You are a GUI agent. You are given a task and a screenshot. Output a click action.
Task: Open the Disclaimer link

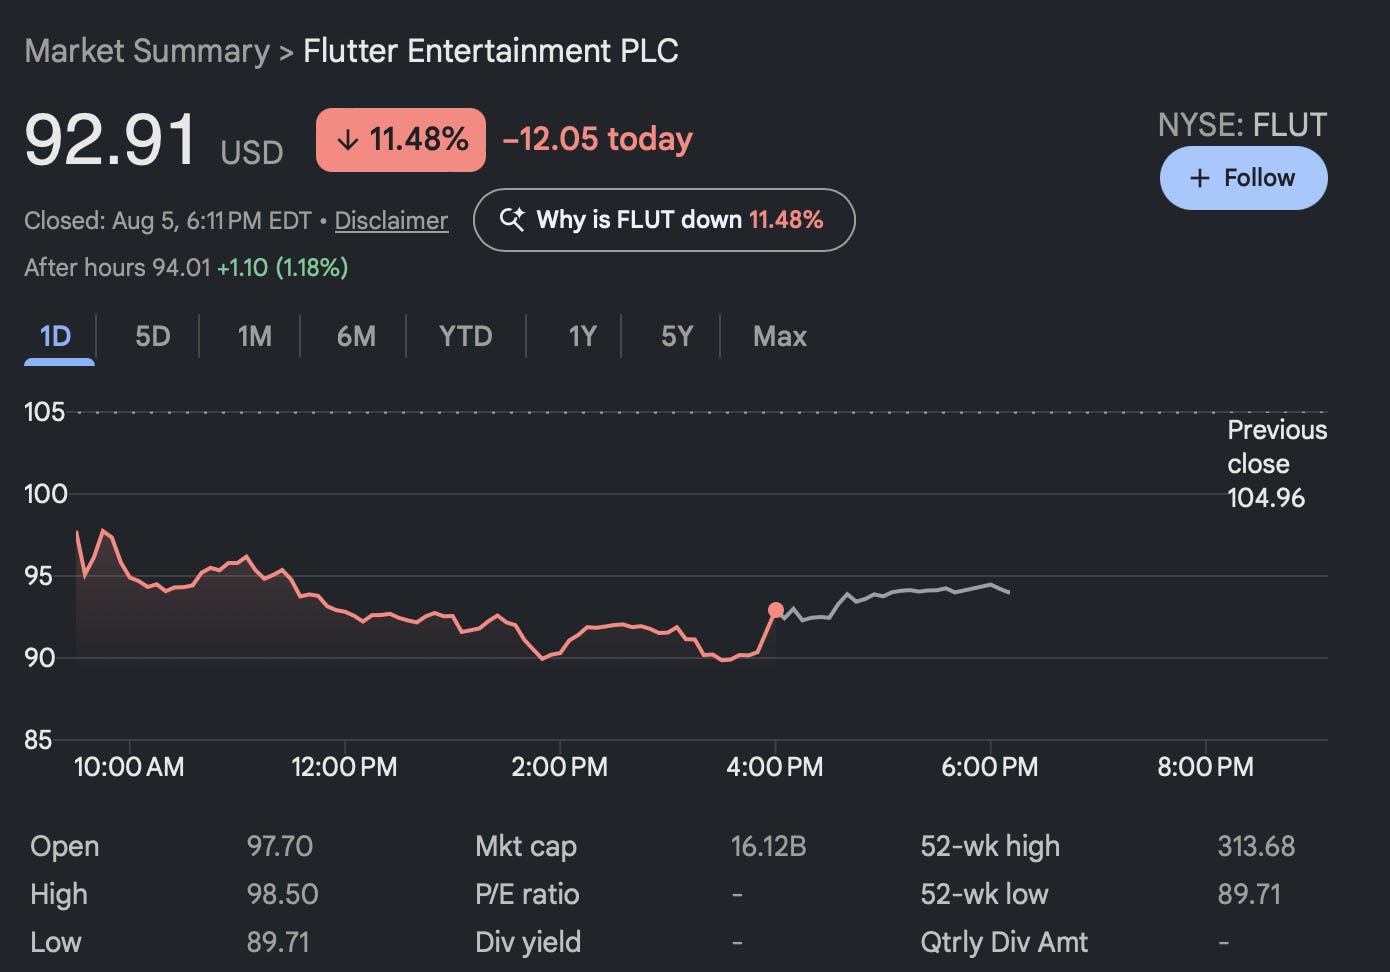click(391, 220)
